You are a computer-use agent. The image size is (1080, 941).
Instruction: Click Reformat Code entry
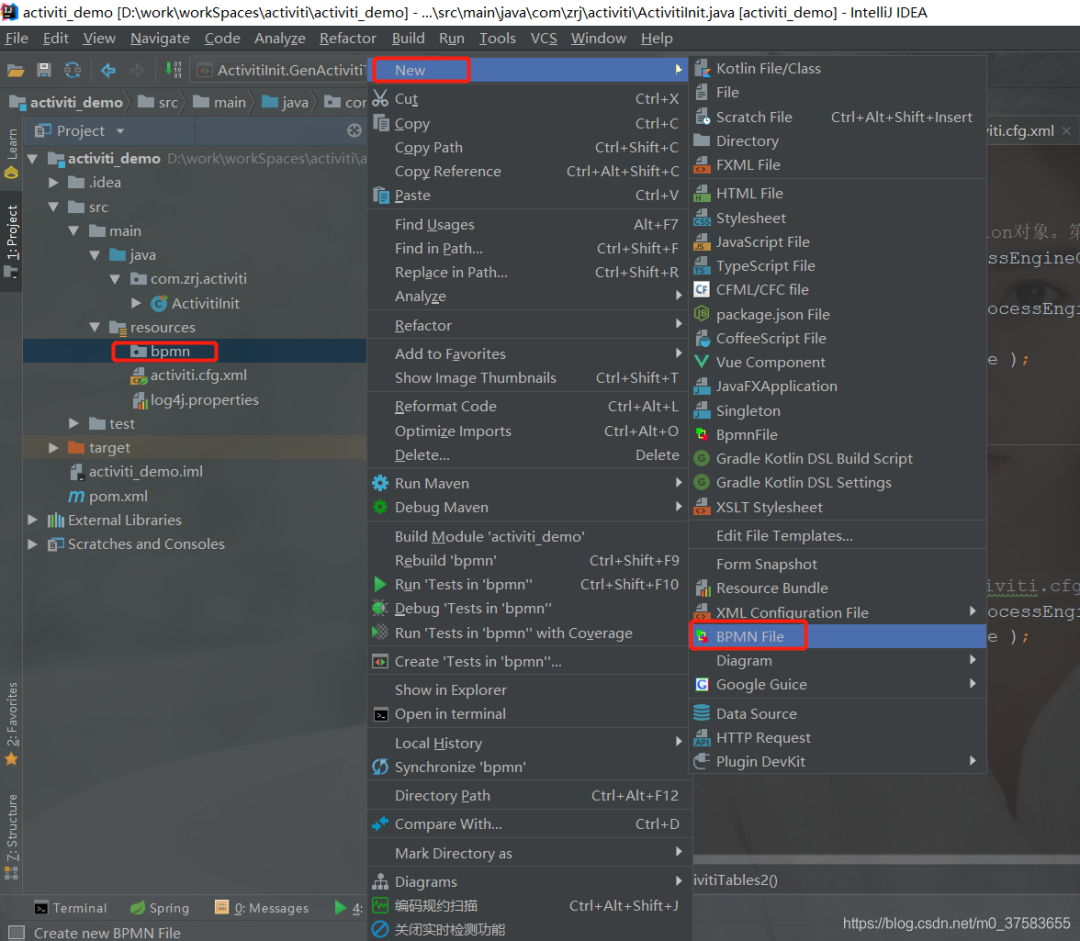[528, 406]
